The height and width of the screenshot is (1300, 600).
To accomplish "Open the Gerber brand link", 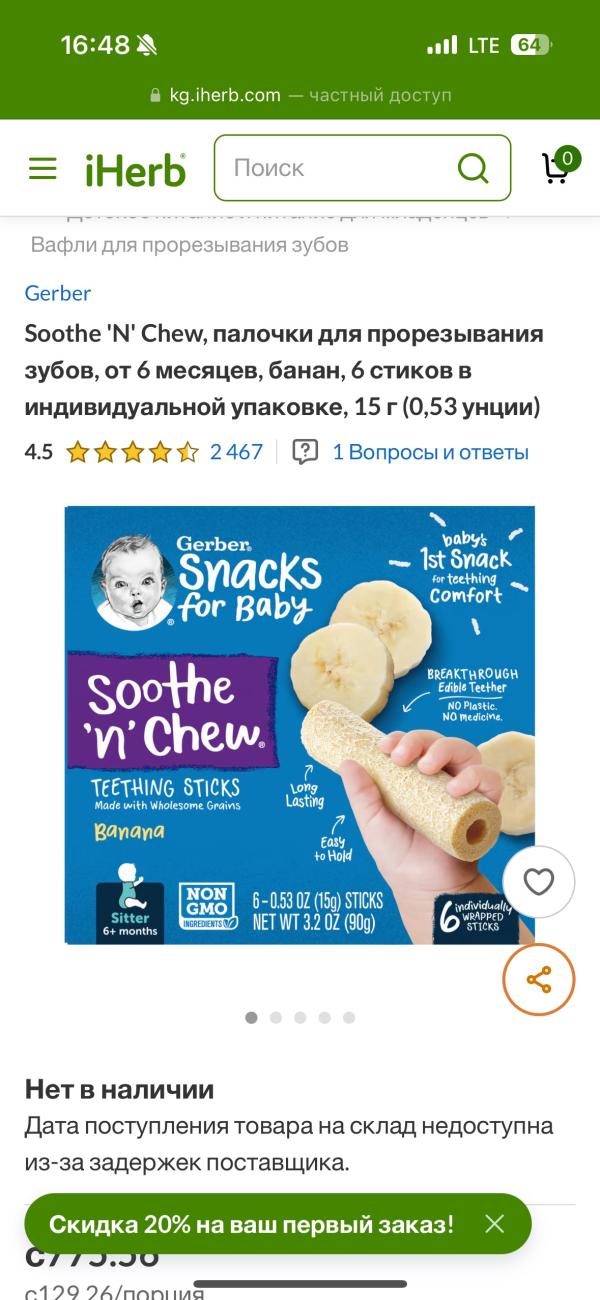I will coord(58,293).
